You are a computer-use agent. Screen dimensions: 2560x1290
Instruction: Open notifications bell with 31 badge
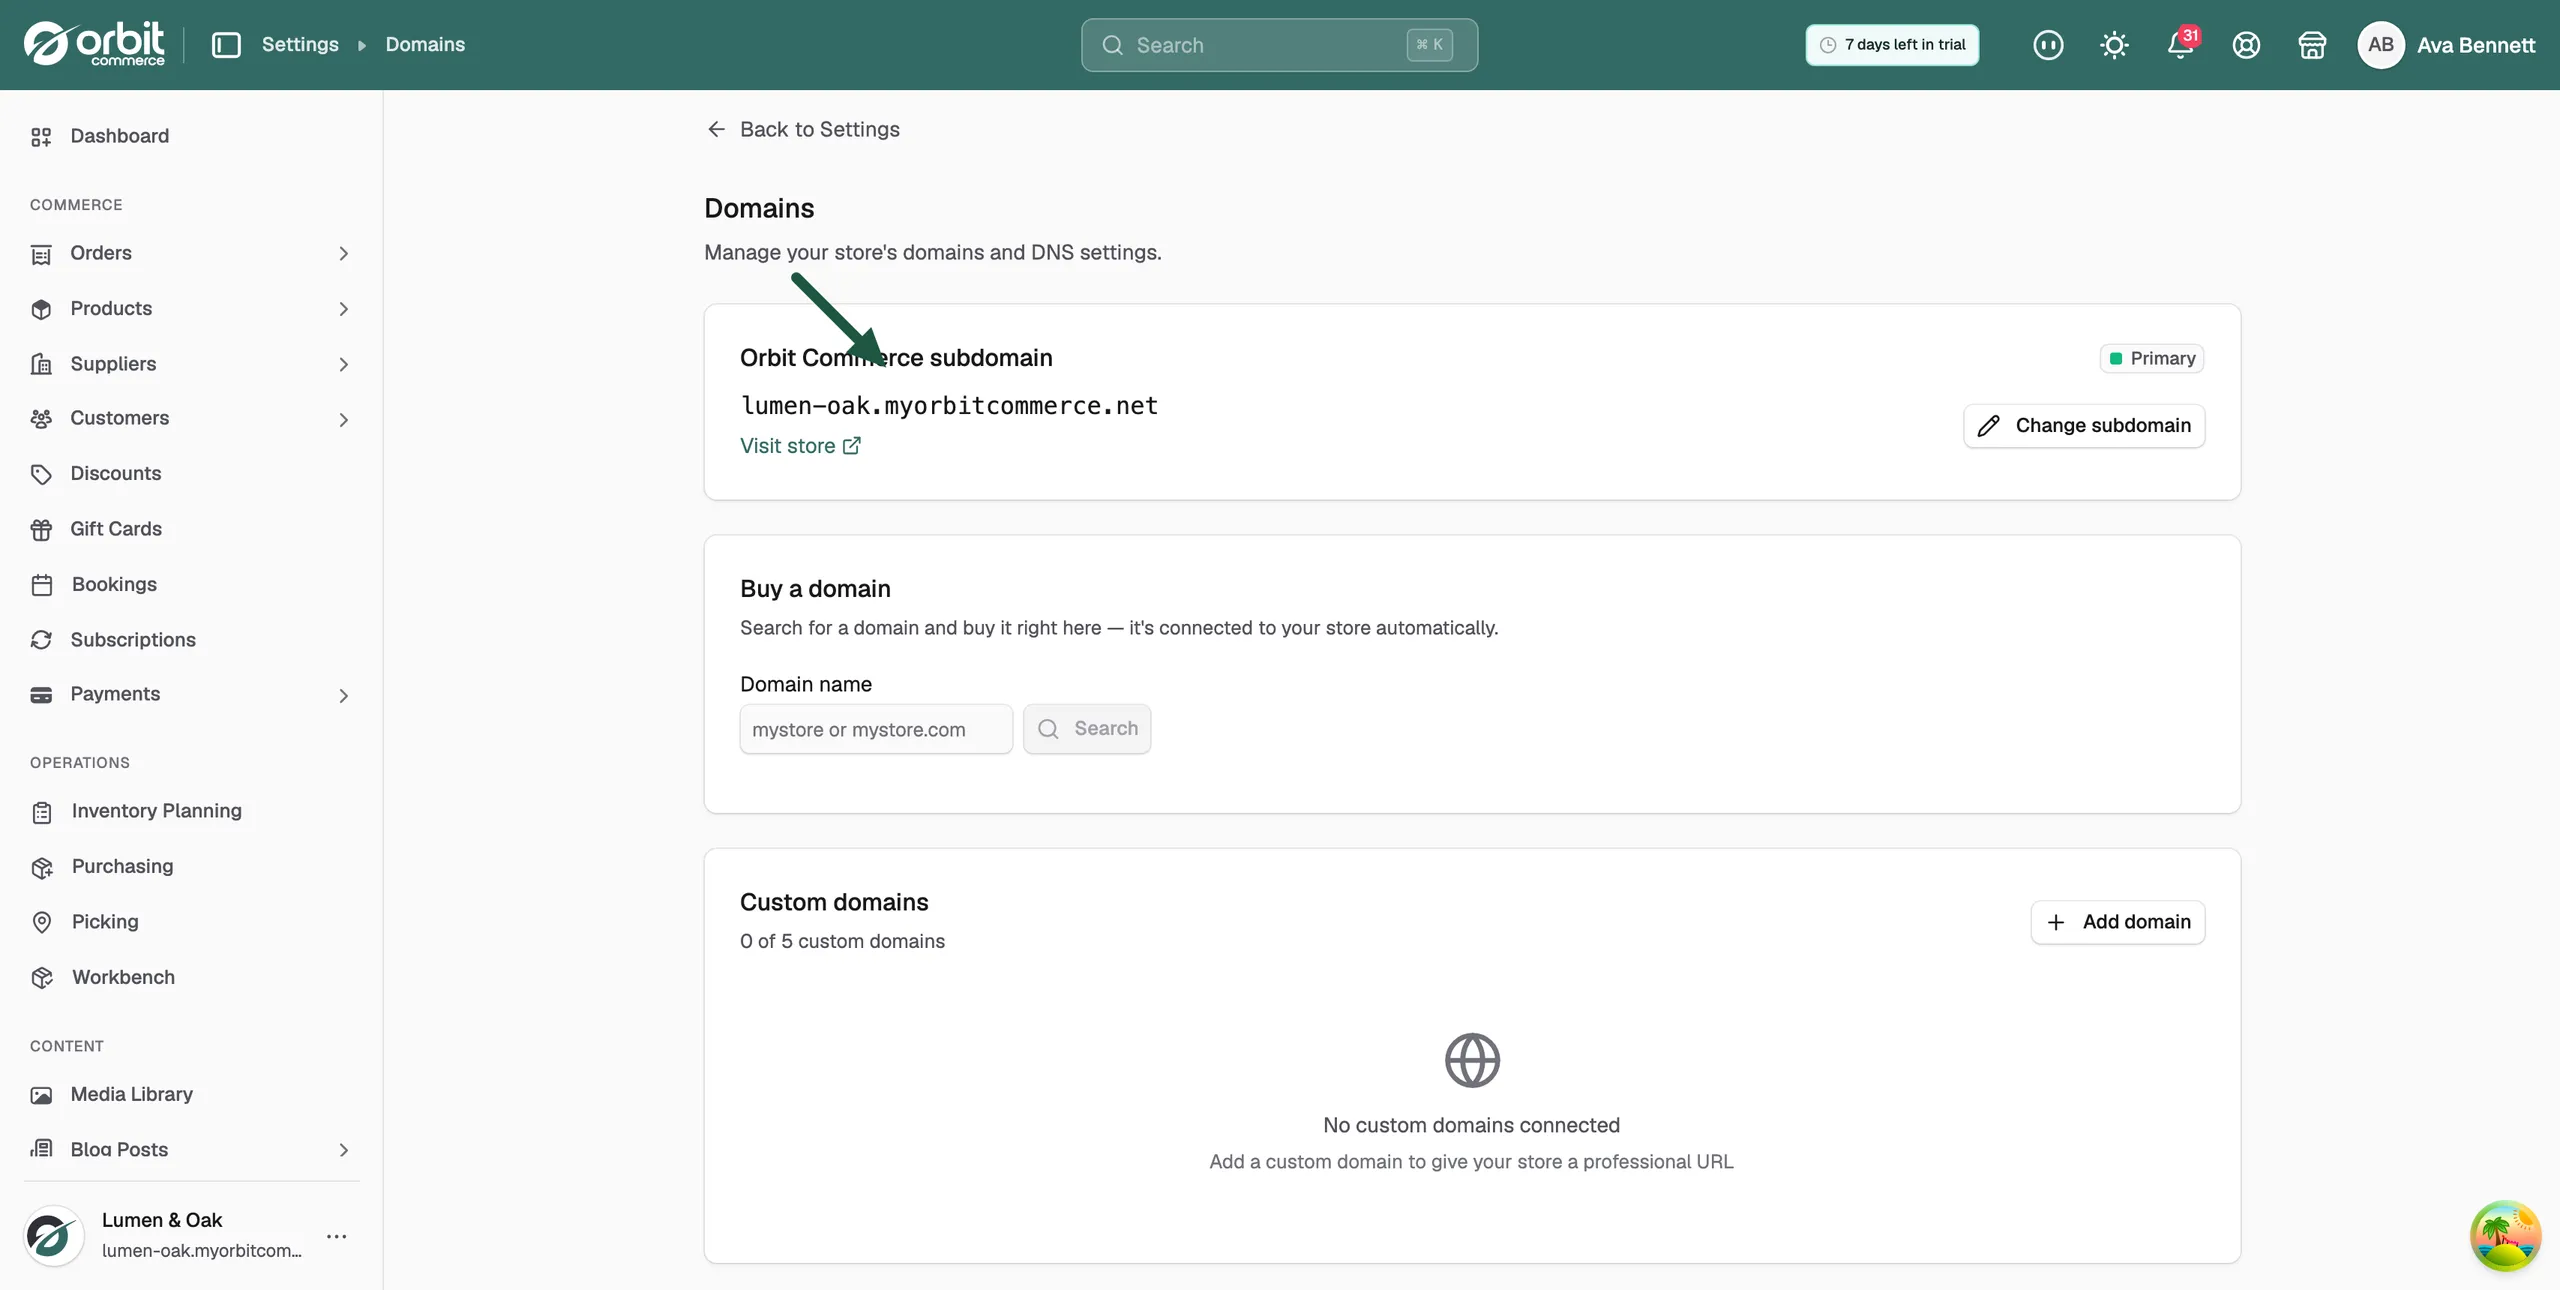pyautogui.click(x=2181, y=45)
